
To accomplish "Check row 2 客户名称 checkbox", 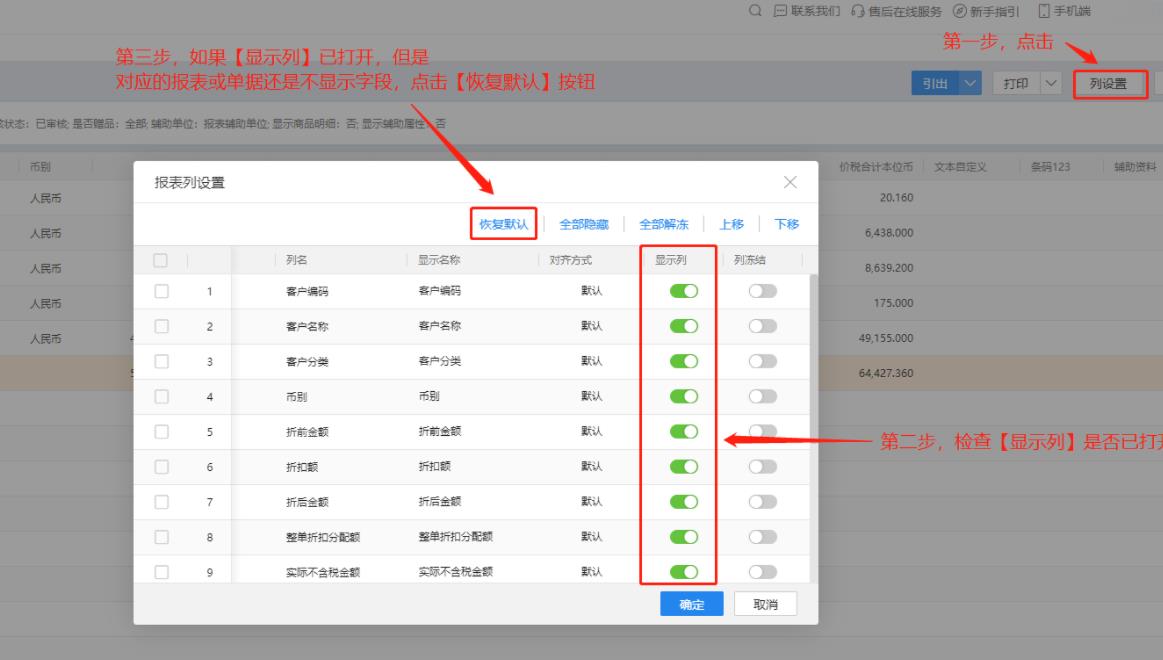I will 161,326.
